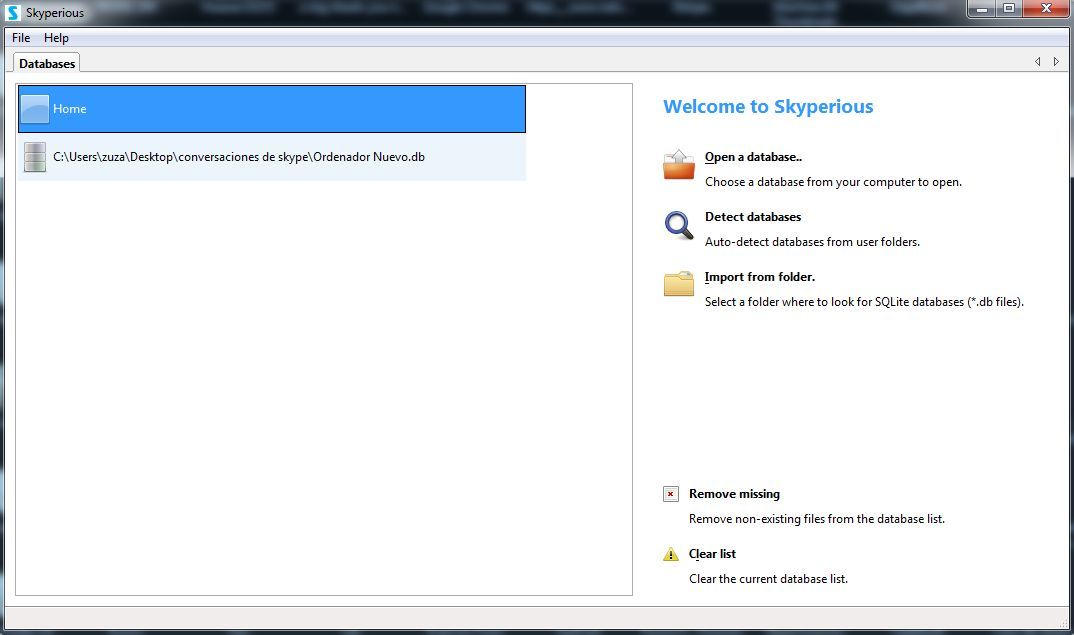Click the database icon beside Ordenador Nuevo.db
Screen dimensions: 1074x635
tap(35, 157)
